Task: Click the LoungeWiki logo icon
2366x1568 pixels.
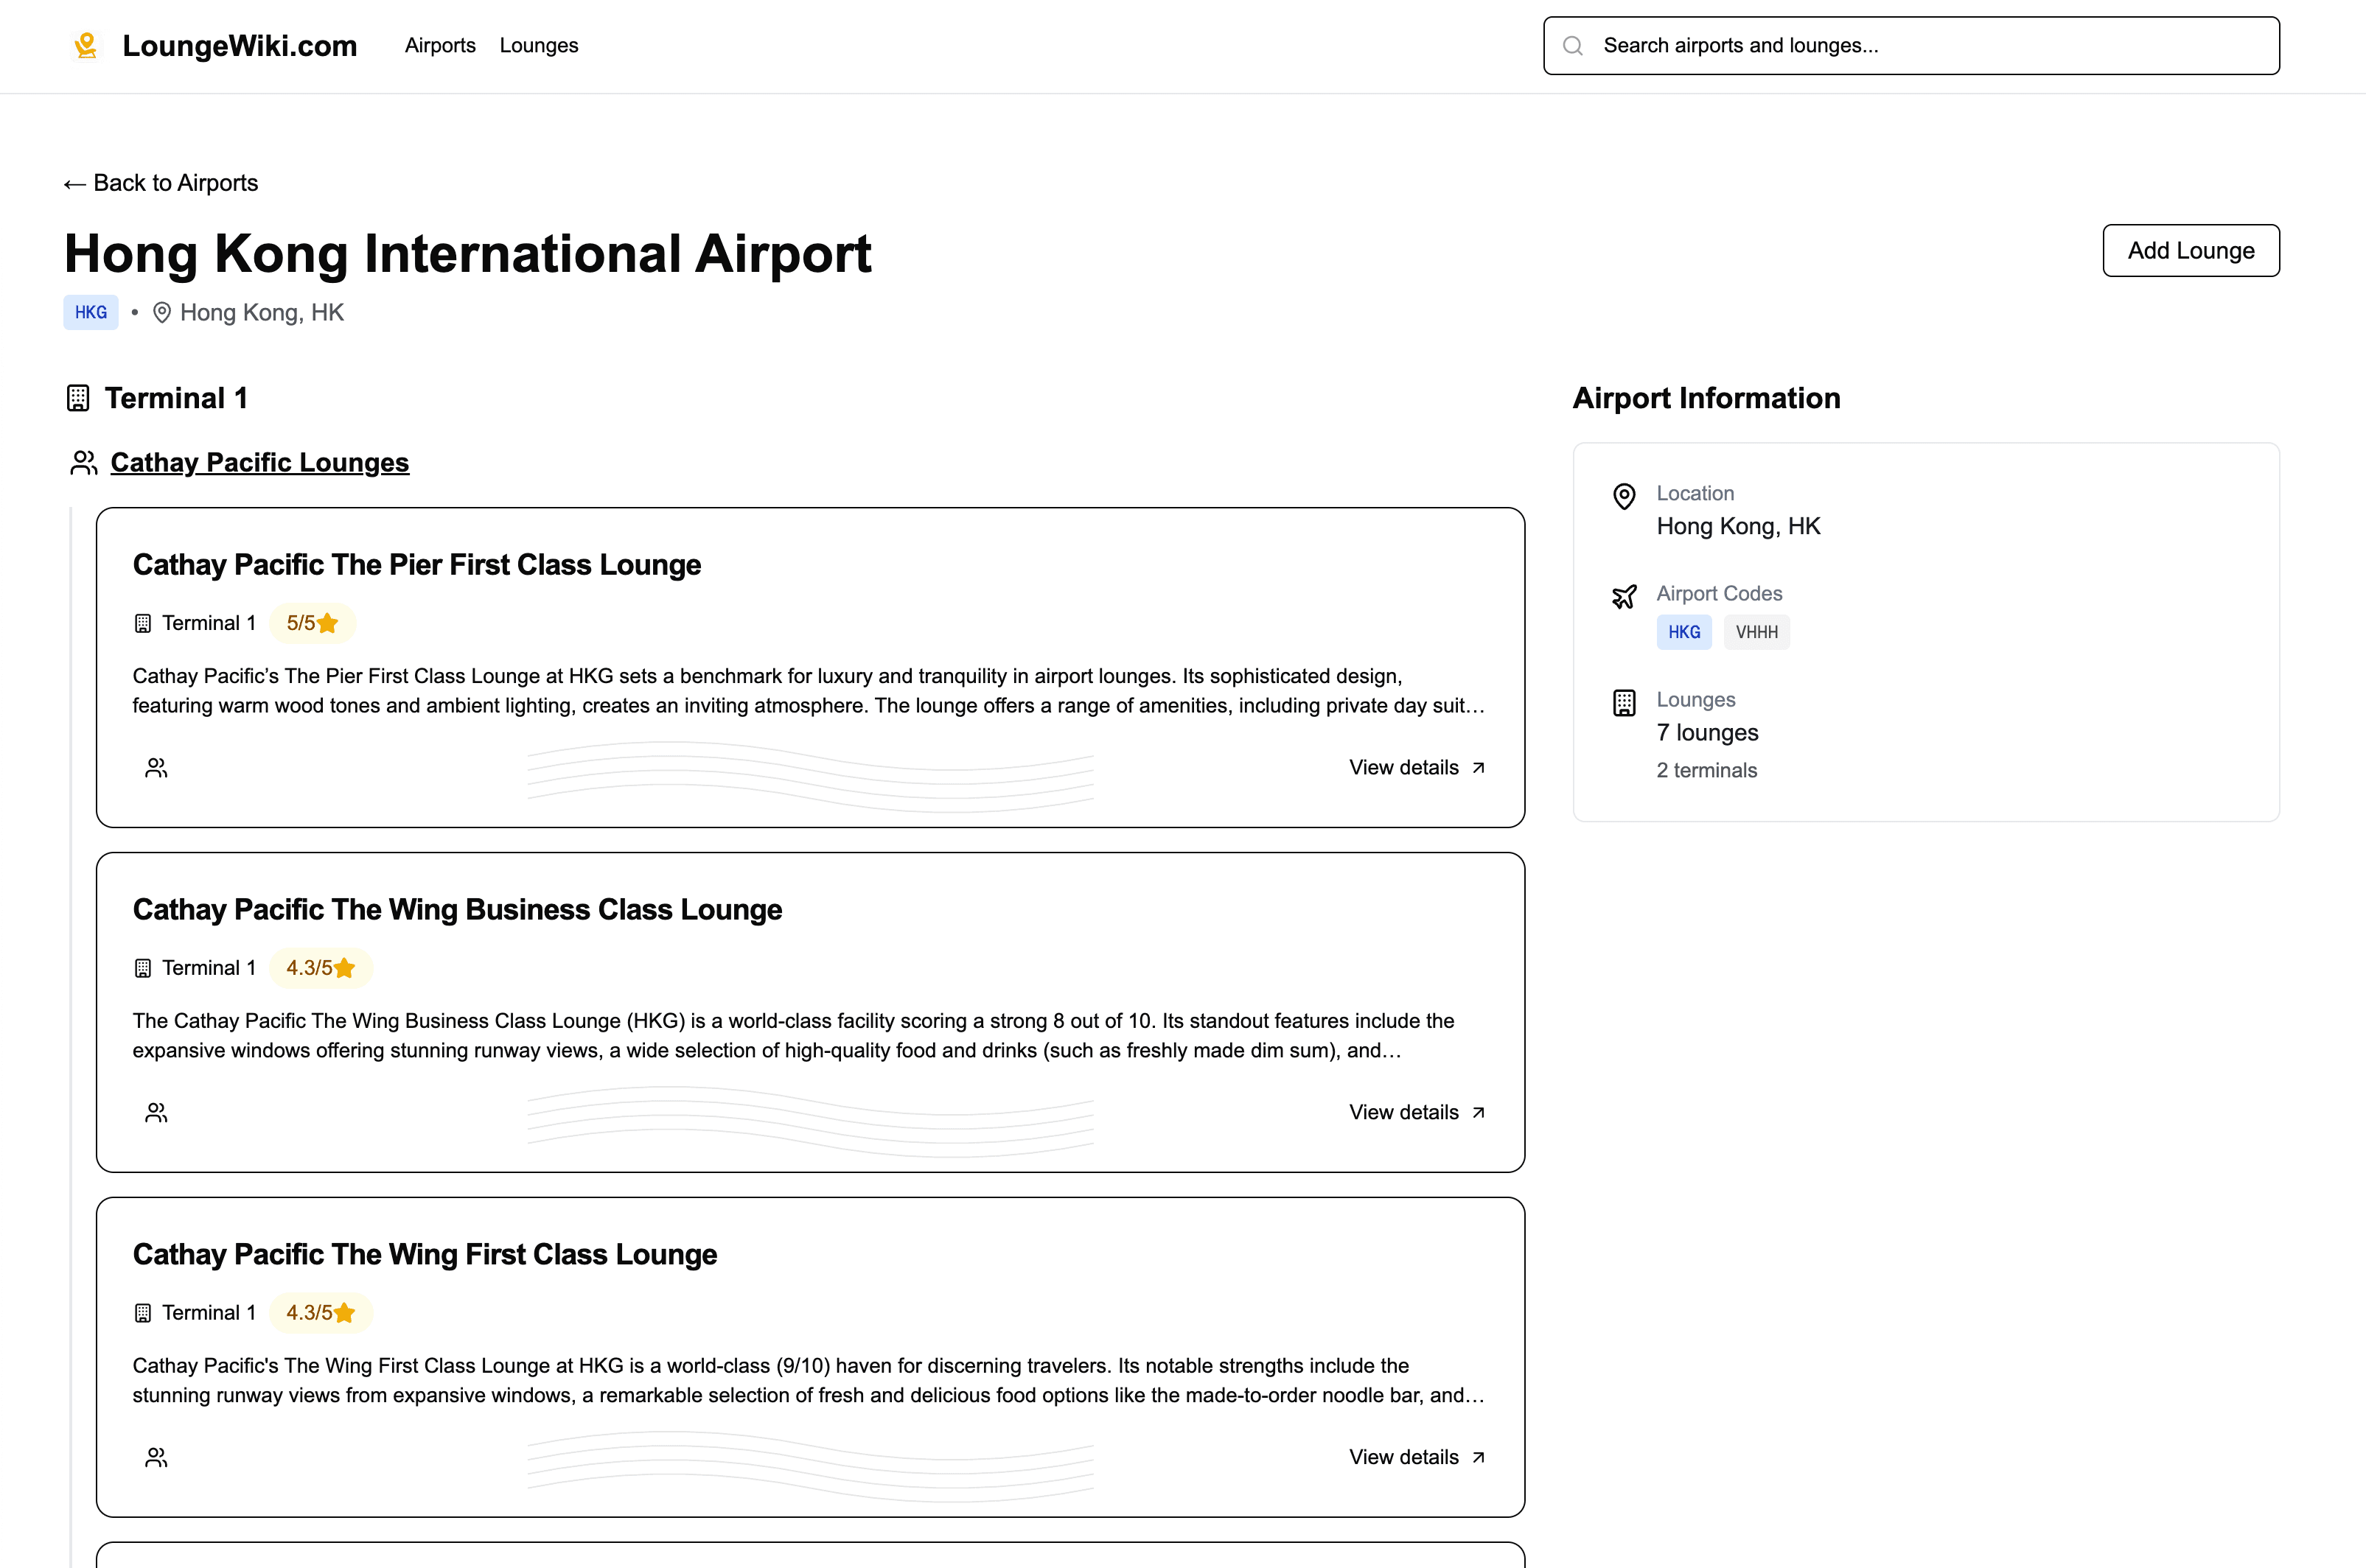Action: click(86, 45)
